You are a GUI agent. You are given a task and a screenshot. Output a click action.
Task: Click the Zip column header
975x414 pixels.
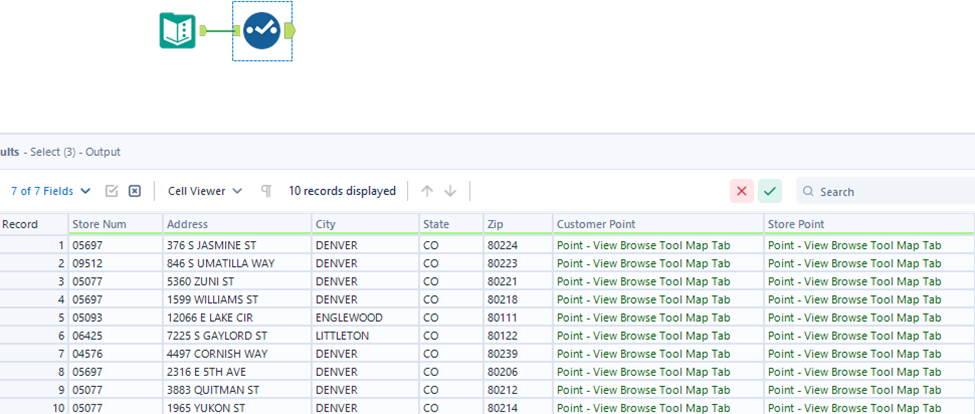click(519, 224)
